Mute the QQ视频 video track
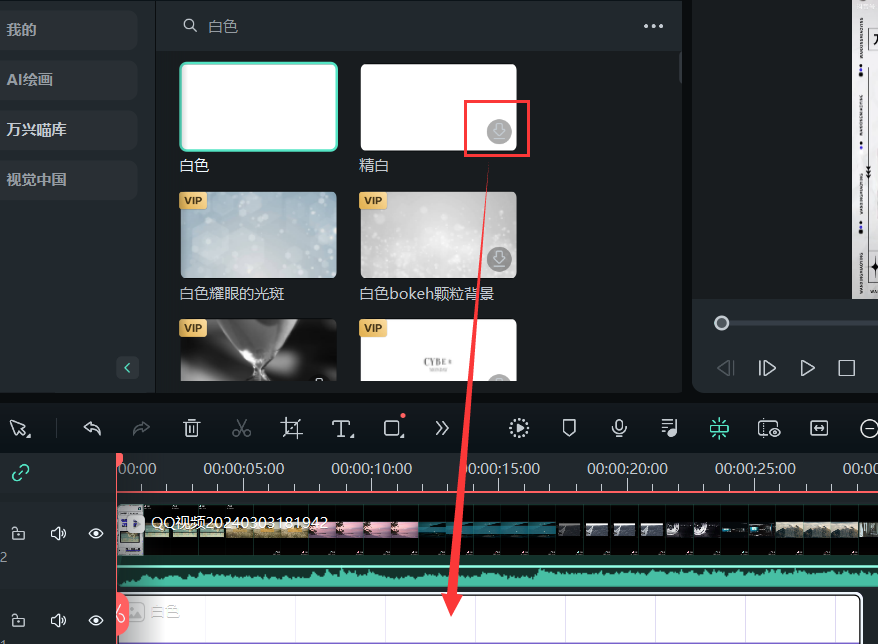Image resolution: width=878 pixels, height=644 pixels. click(58, 534)
